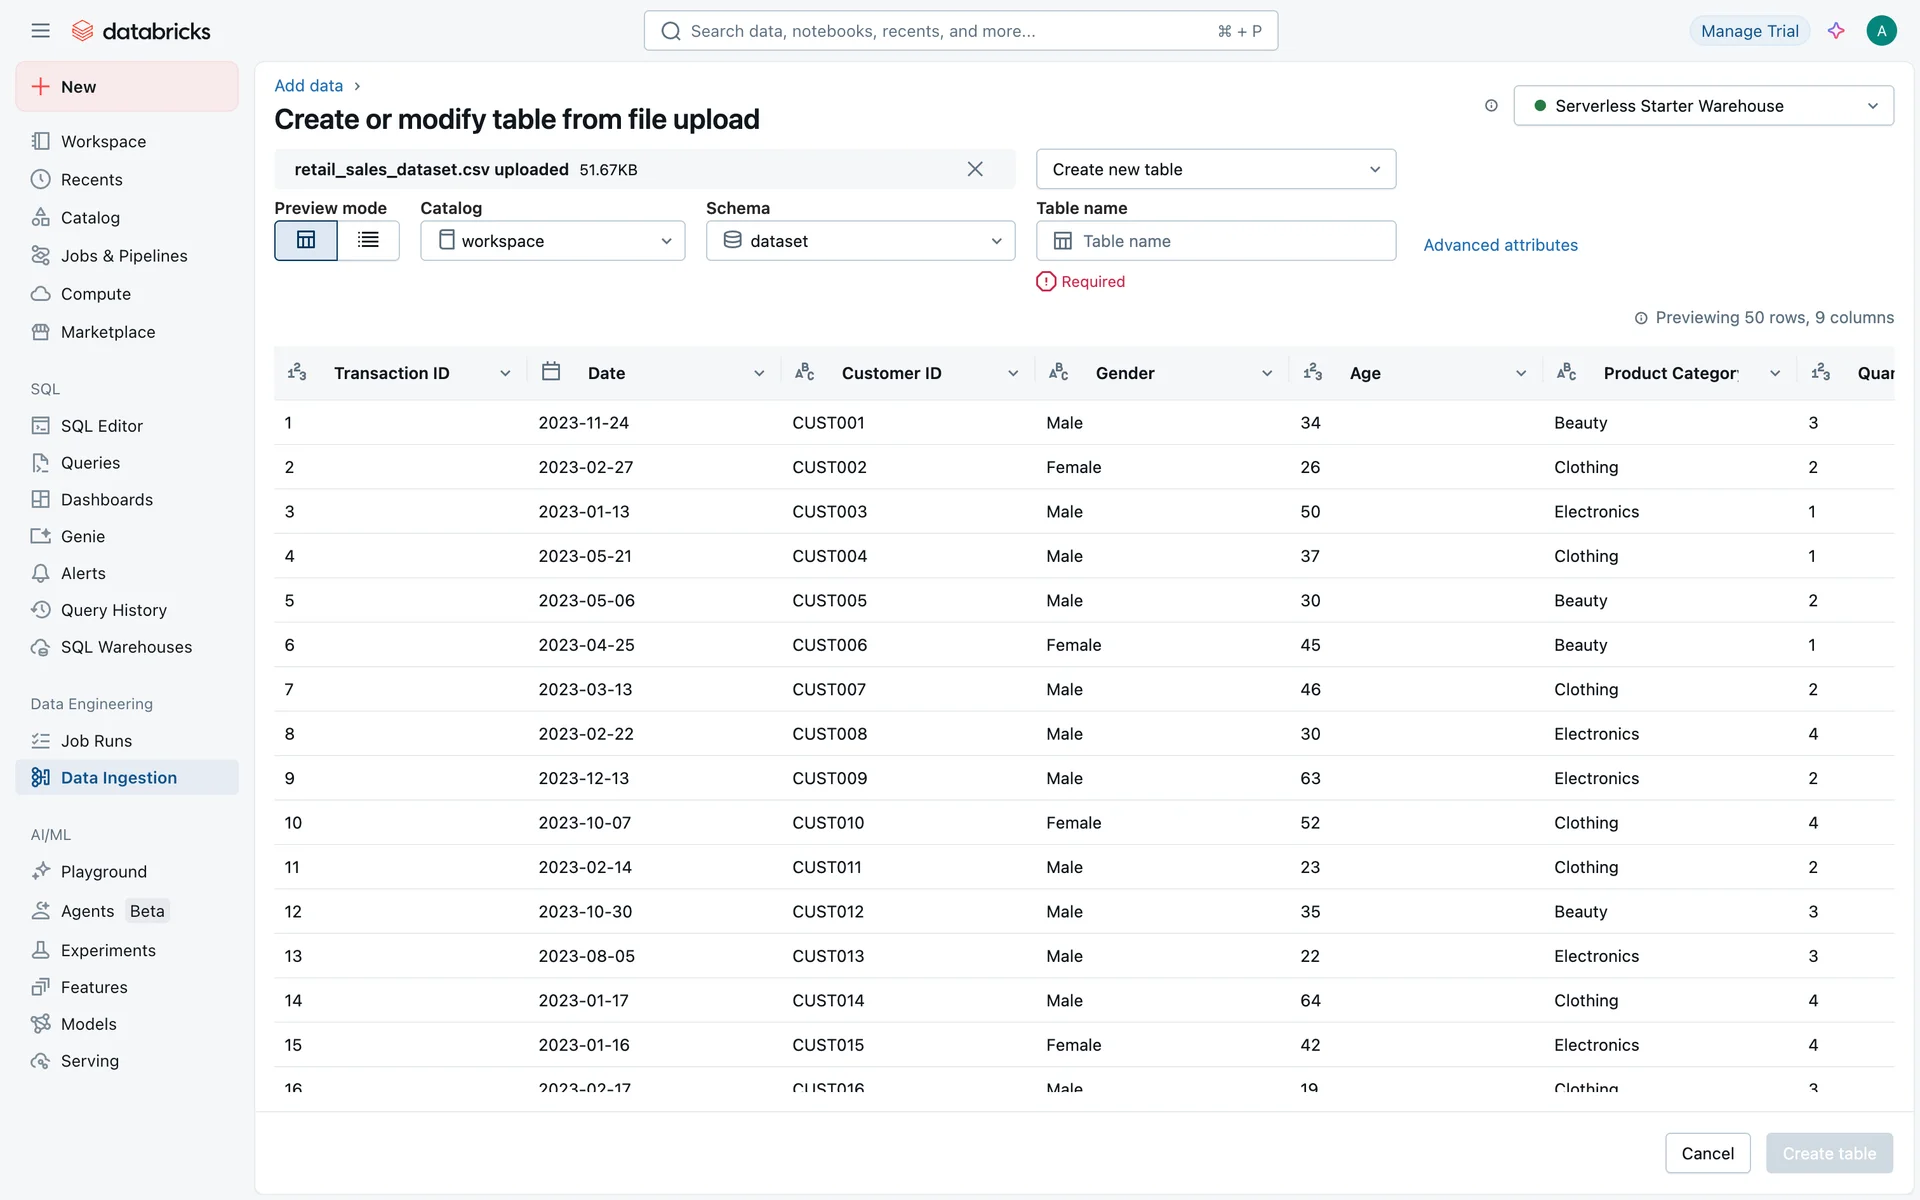The width and height of the screenshot is (1920, 1200).
Task: Open the Schema dataset dropdown
Action: pos(860,241)
